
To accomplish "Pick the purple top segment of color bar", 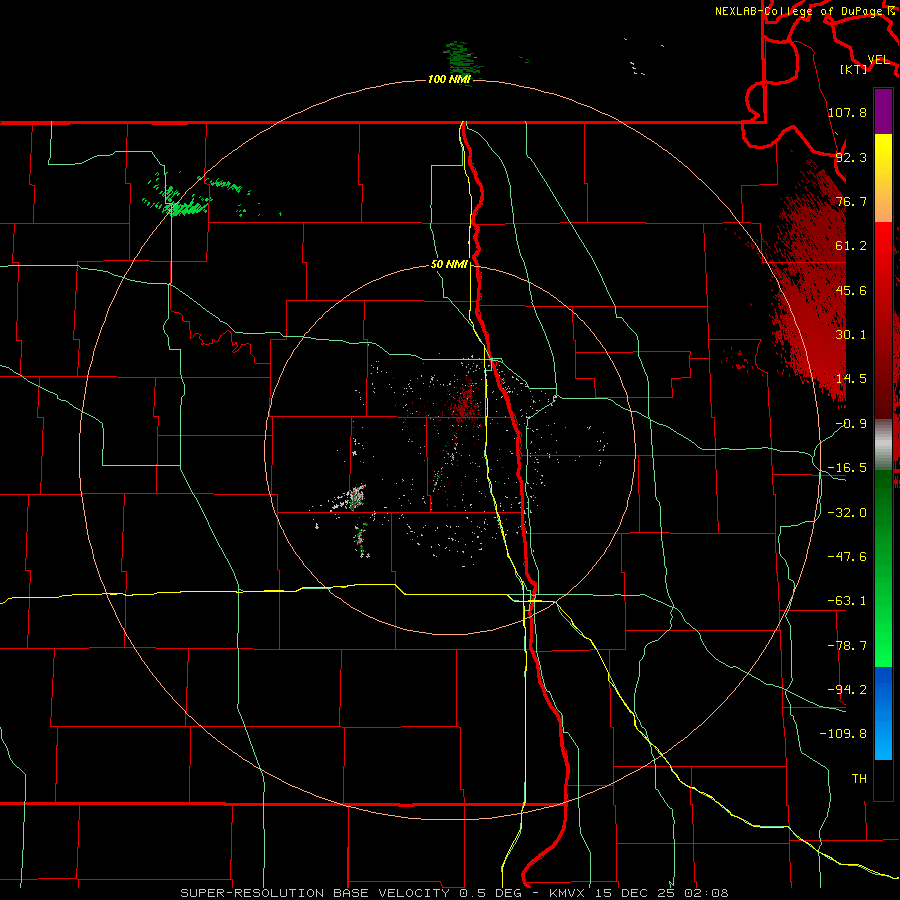I will [x=883, y=111].
